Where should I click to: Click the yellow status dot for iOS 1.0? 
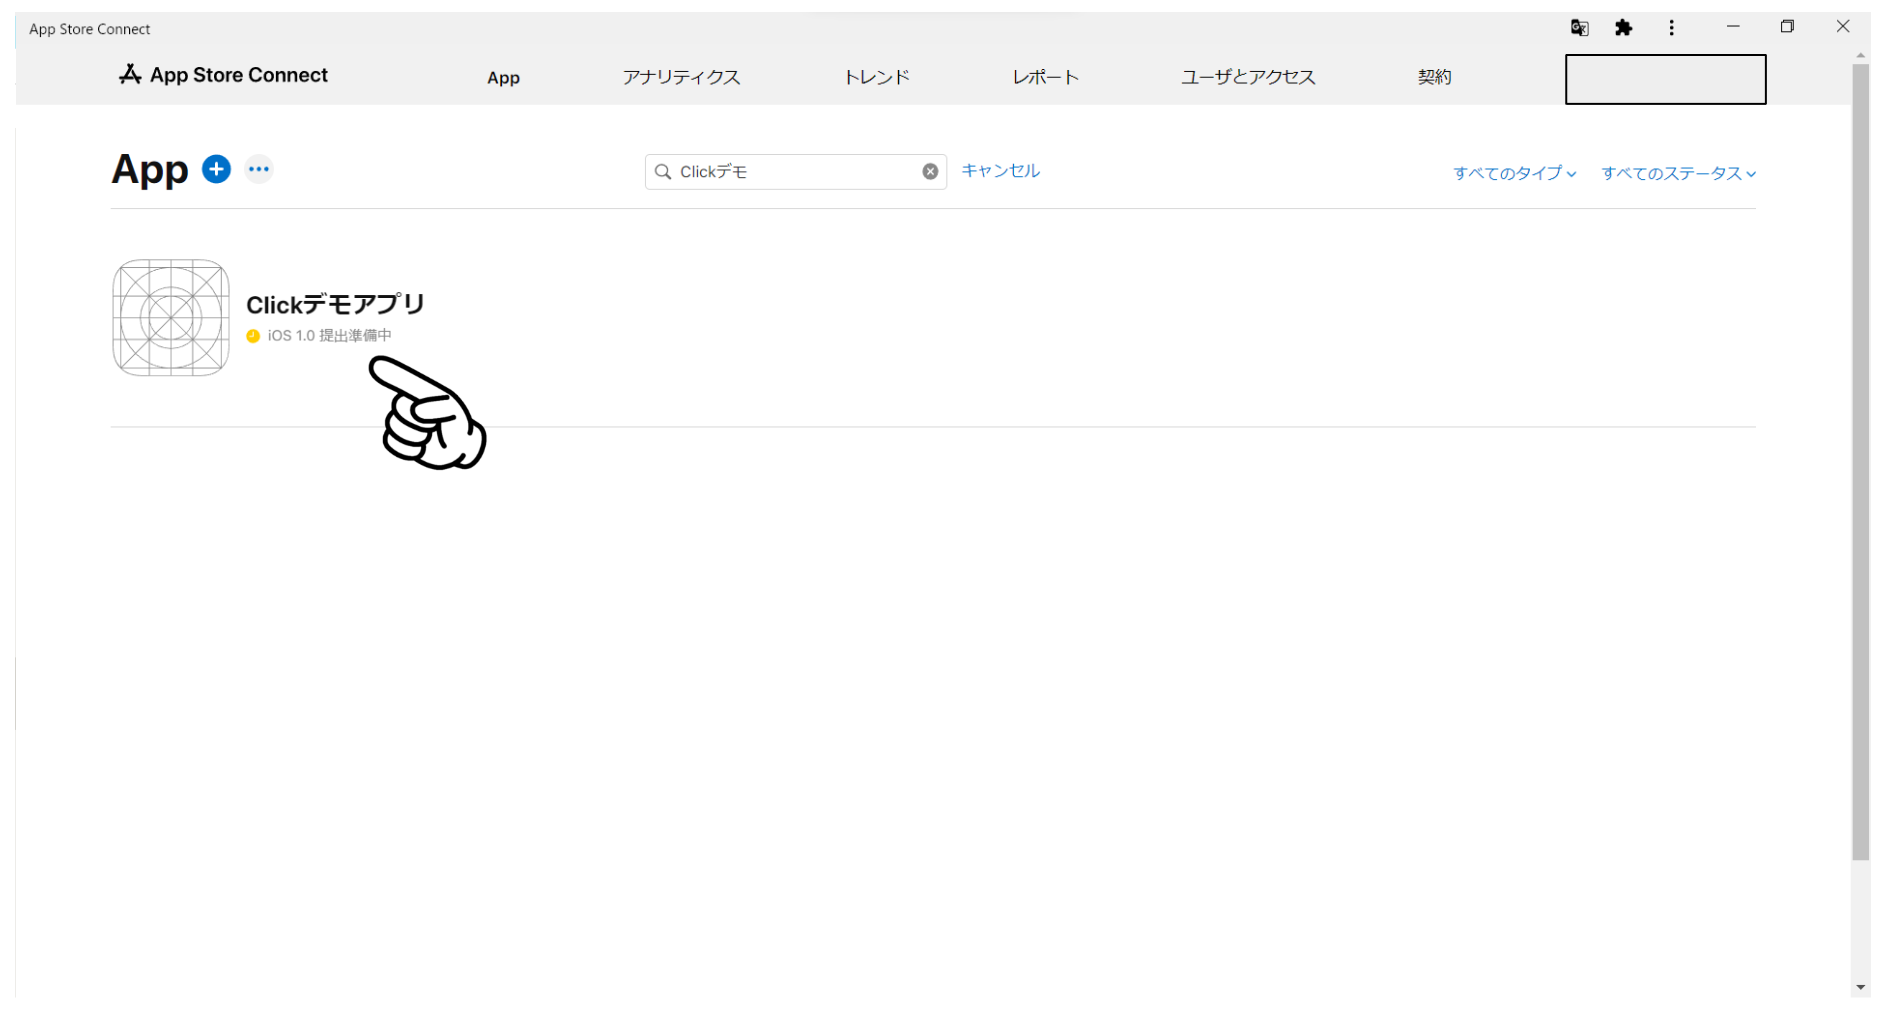(x=253, y=336)
